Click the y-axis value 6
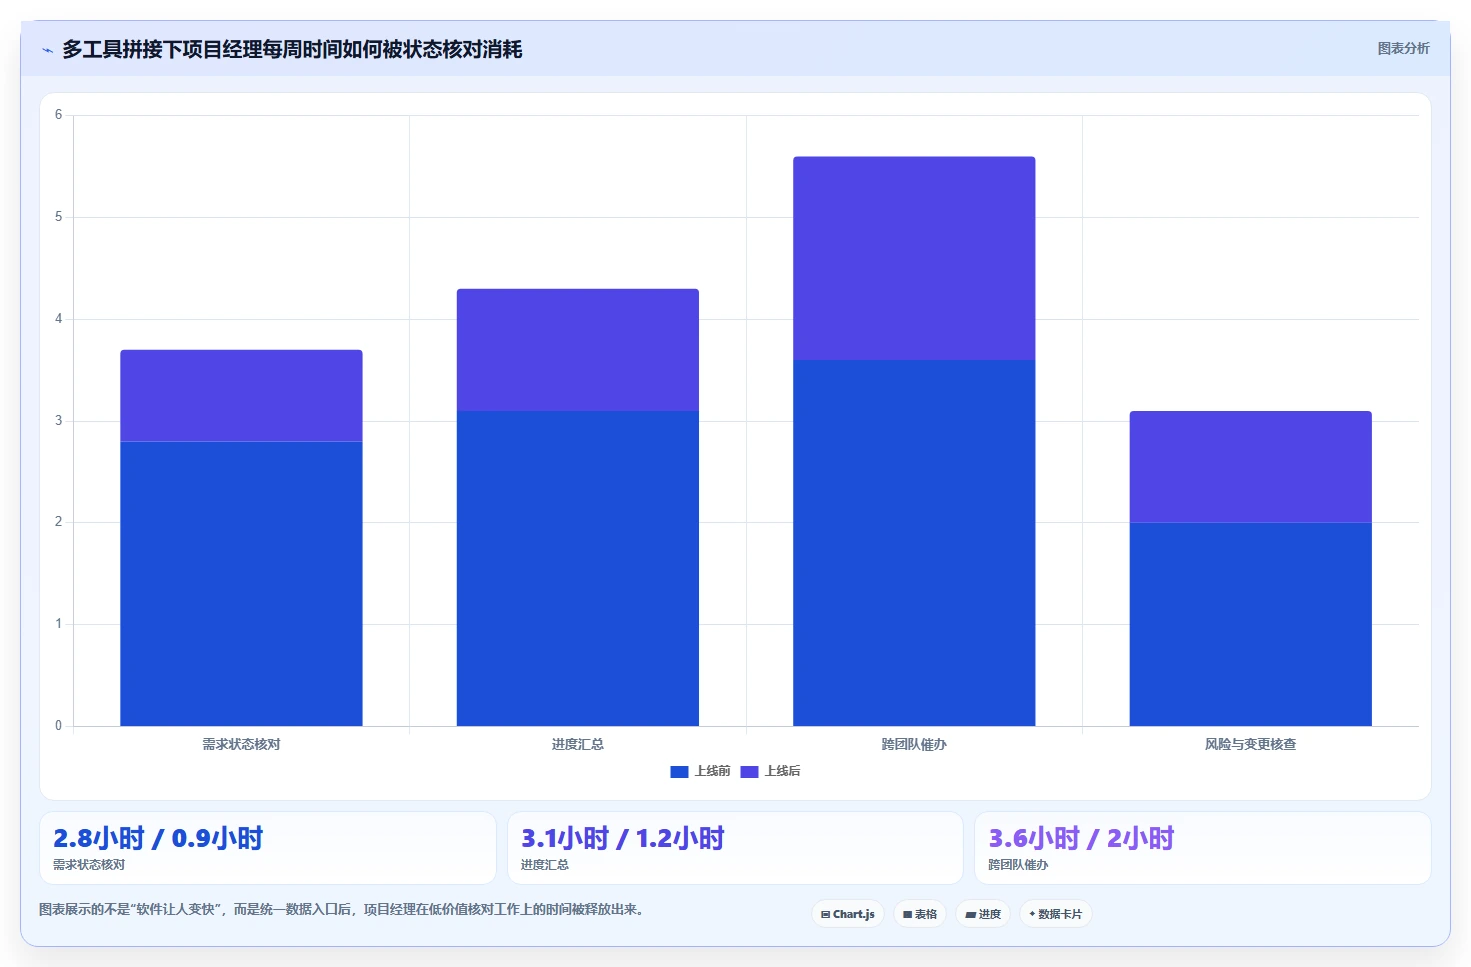The height and width of the screenshot is (967, 1471). (58, 115)
